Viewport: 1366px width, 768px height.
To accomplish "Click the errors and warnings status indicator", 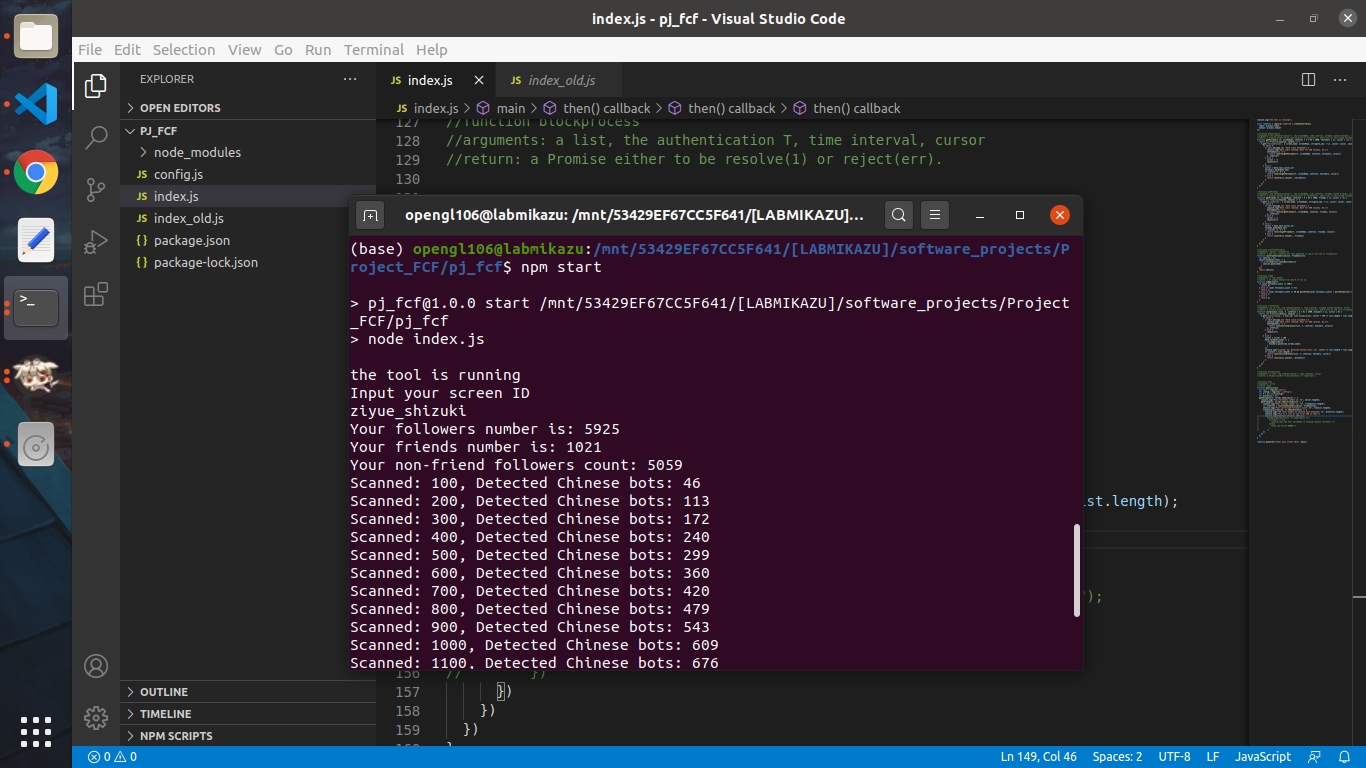I will pyautogui.click(x=112, y=757).
